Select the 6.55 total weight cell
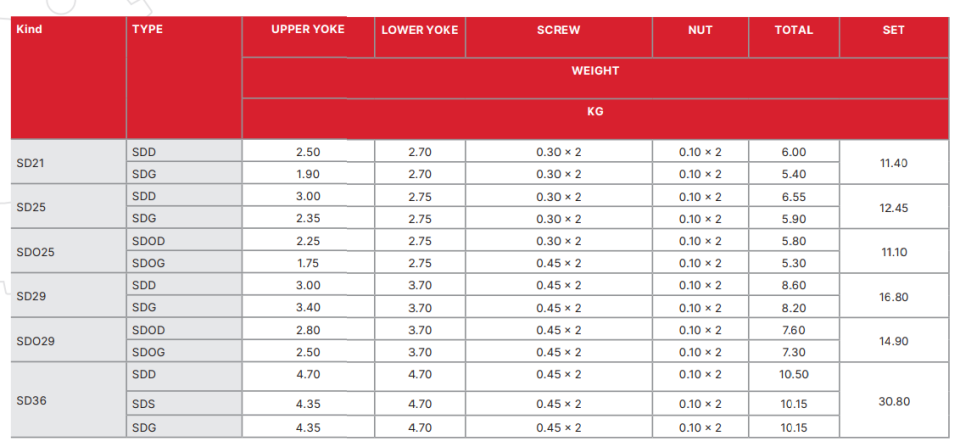The height and width of the screenshot is (447, 960). click(794, 197)
